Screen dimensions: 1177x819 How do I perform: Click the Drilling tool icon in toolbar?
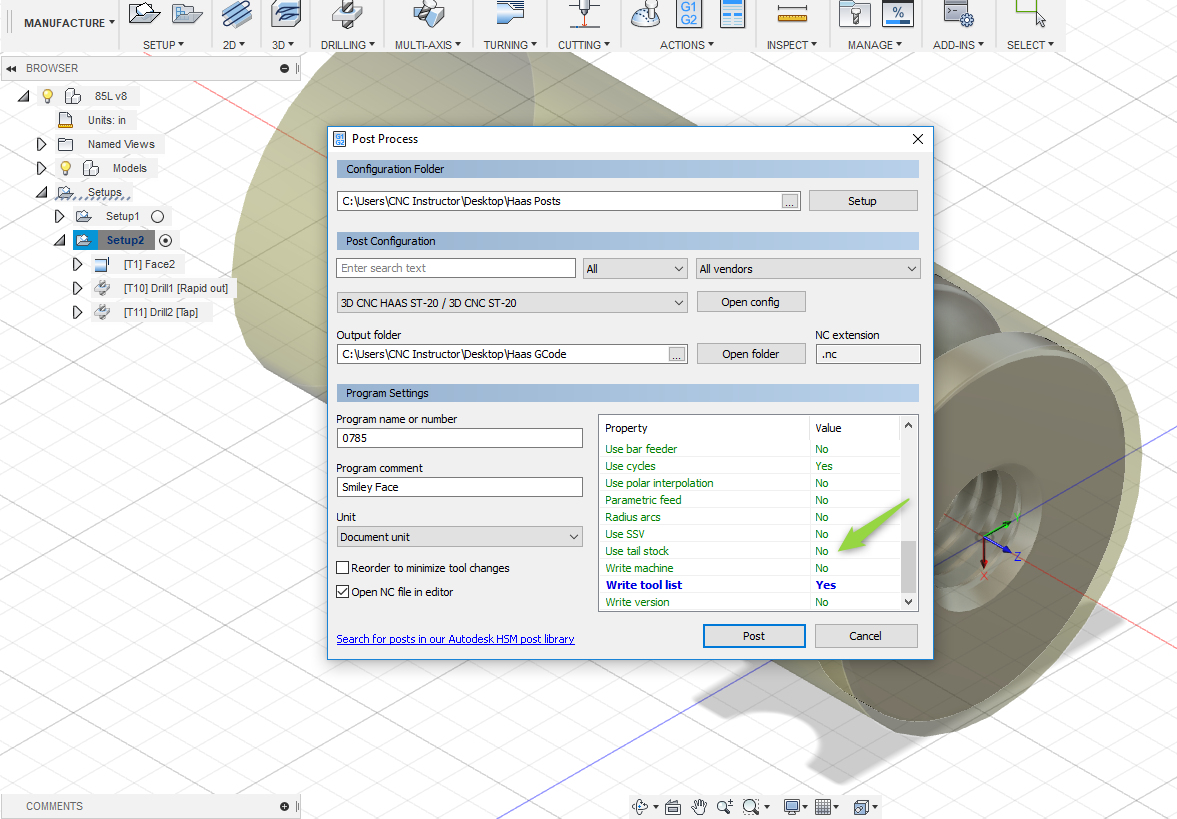pos(347,15)
